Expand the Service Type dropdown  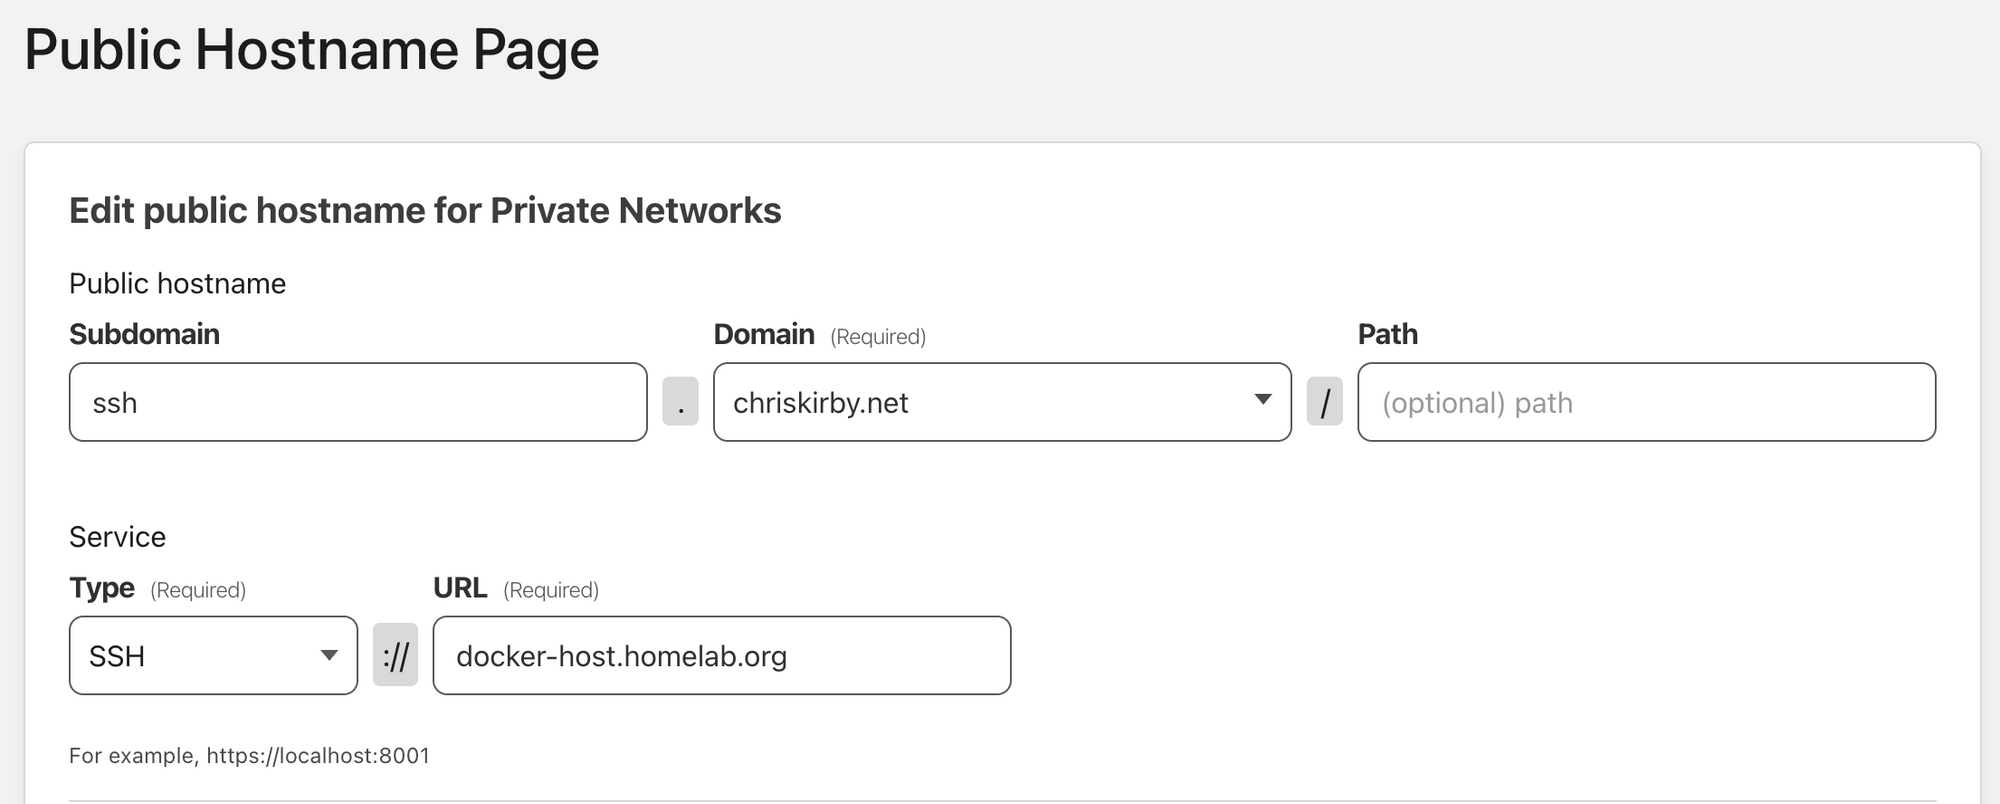pos(330,655)
